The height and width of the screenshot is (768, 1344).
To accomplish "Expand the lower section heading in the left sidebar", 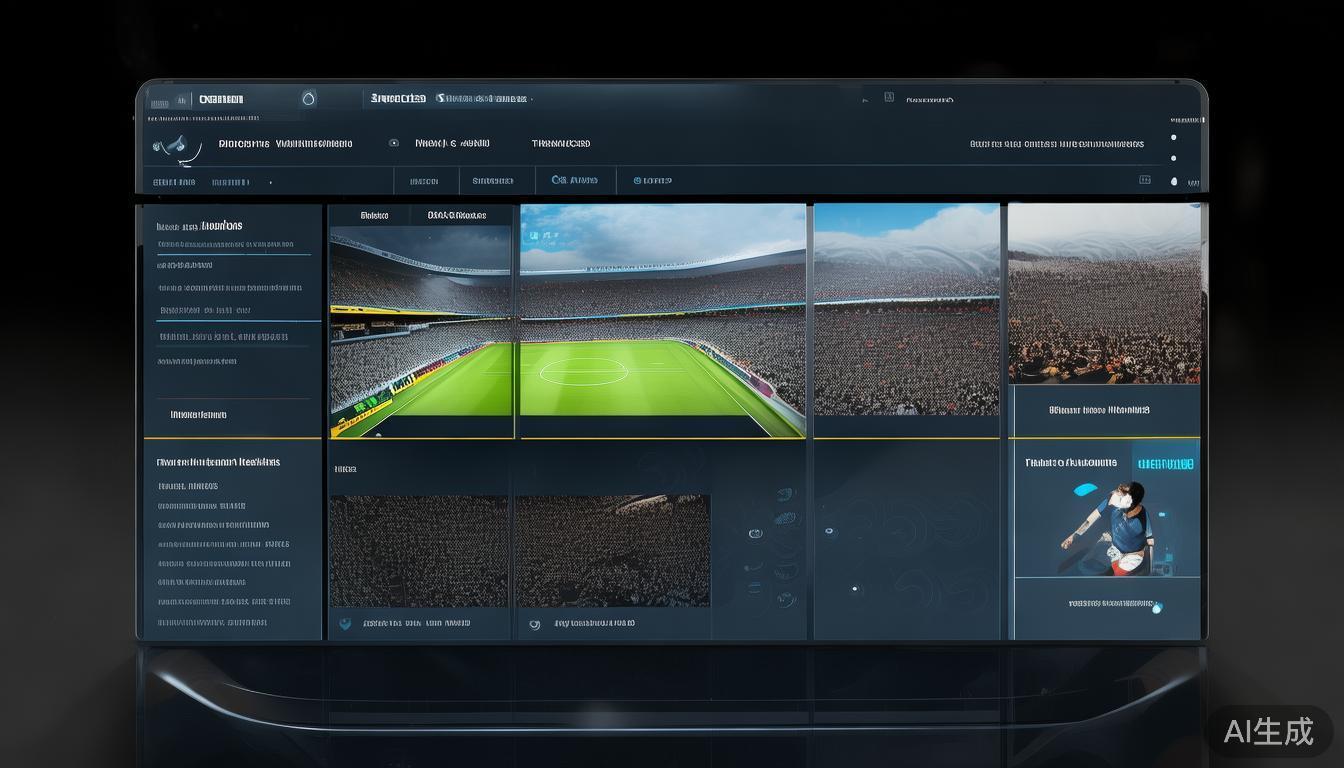I will 218,462.
